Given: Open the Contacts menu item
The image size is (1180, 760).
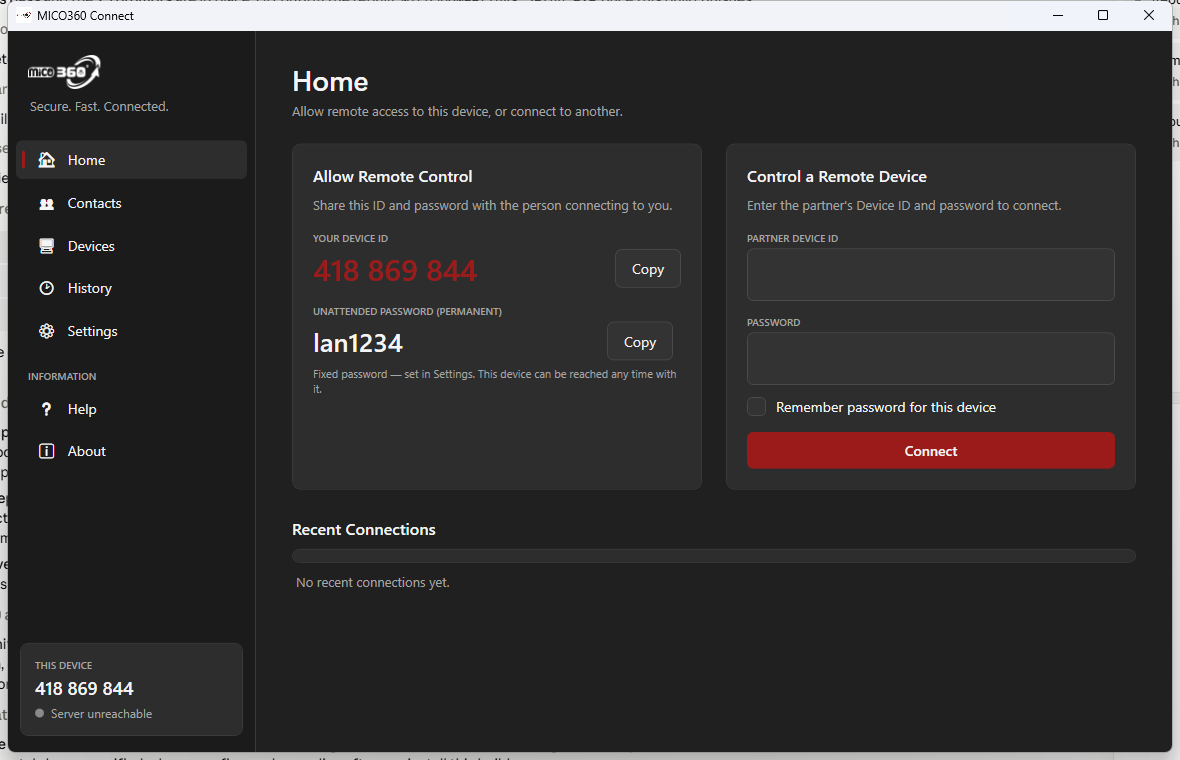Looking at the screenshot, I should [132, 203].
